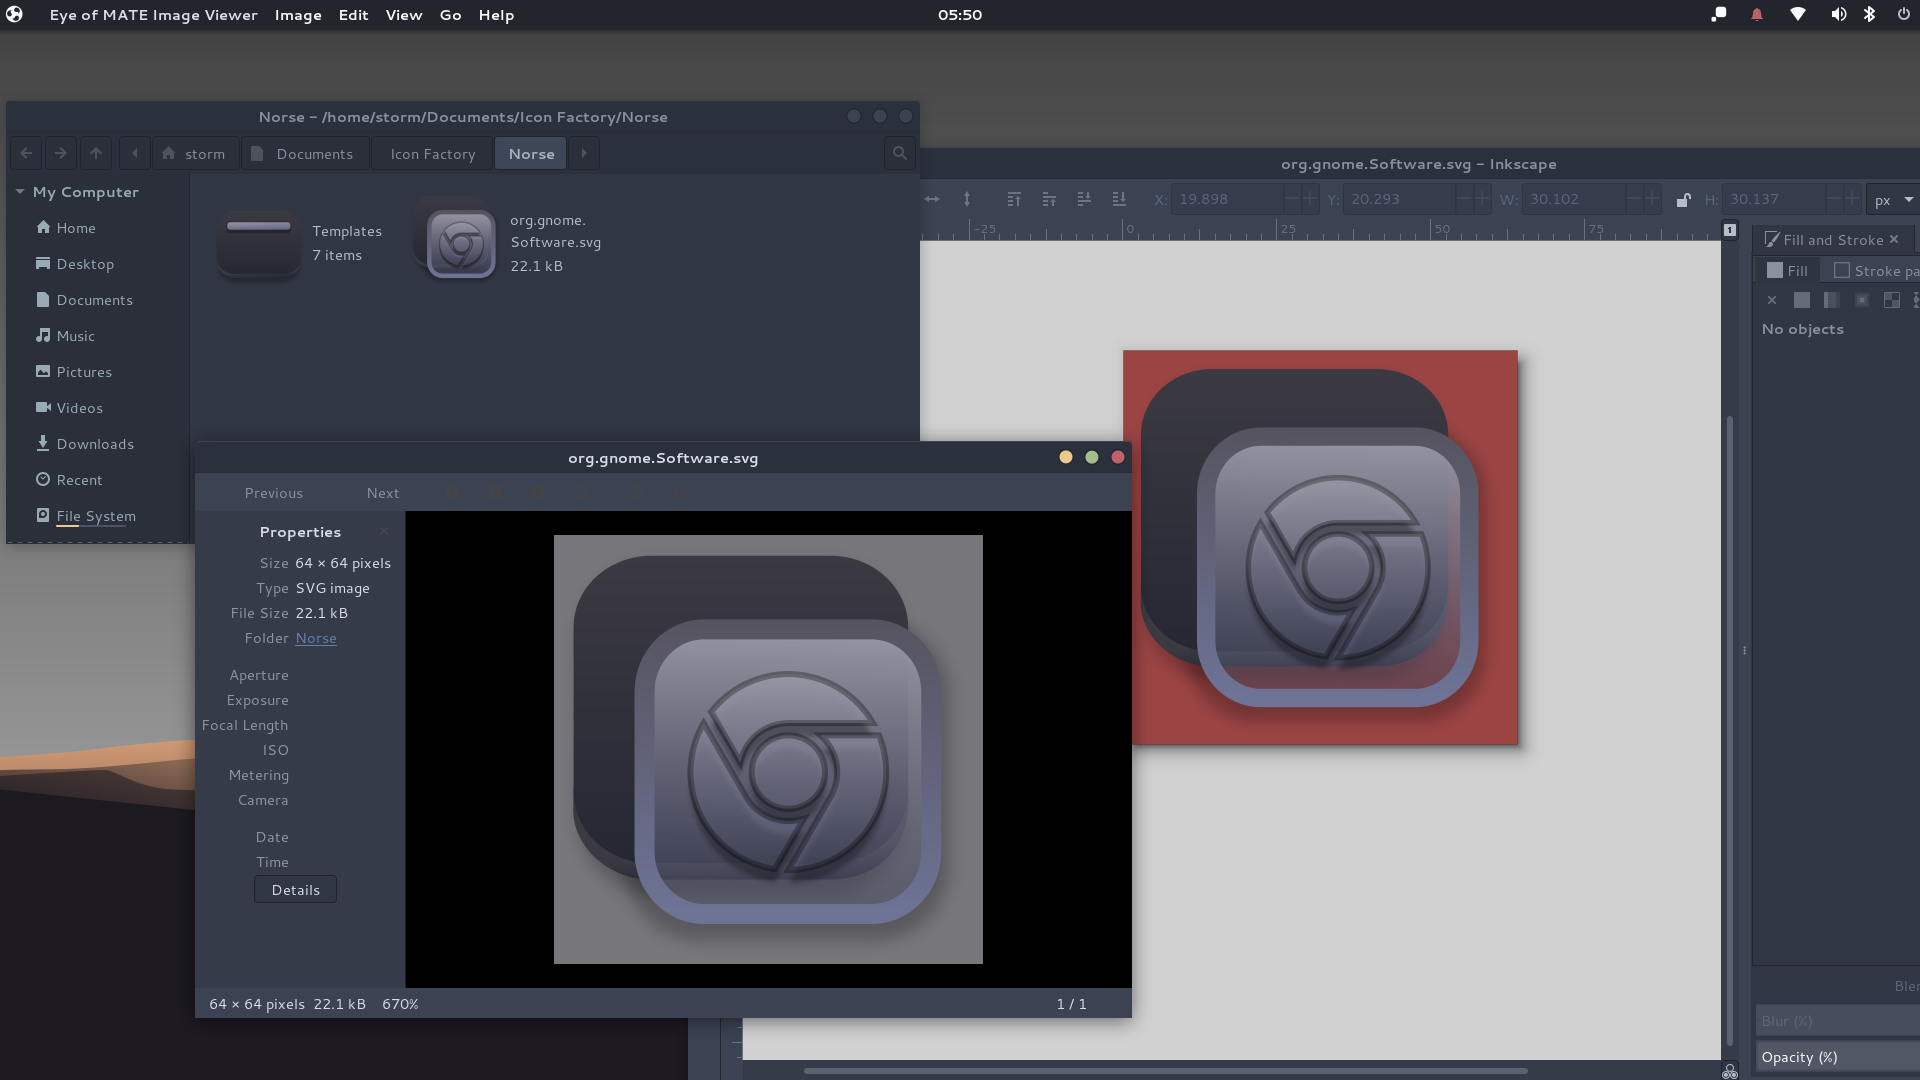Screen dimensions: 1920x1080
Task: Select the radial gradient fill icon
Action: (x=1862, y=300)
